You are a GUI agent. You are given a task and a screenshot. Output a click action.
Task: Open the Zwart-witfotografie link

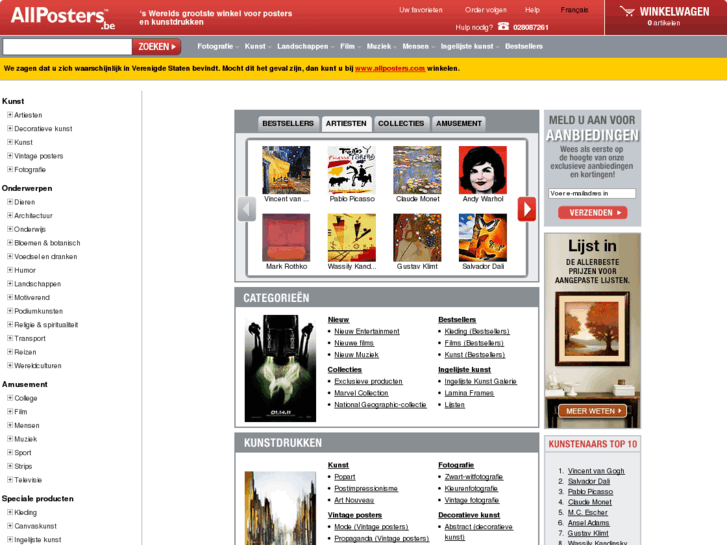[473, 477]
